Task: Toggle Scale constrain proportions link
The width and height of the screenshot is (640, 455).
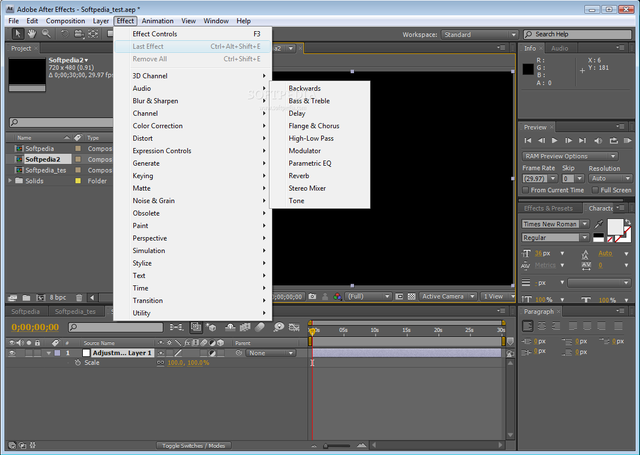Action: [x=160, y=363]
